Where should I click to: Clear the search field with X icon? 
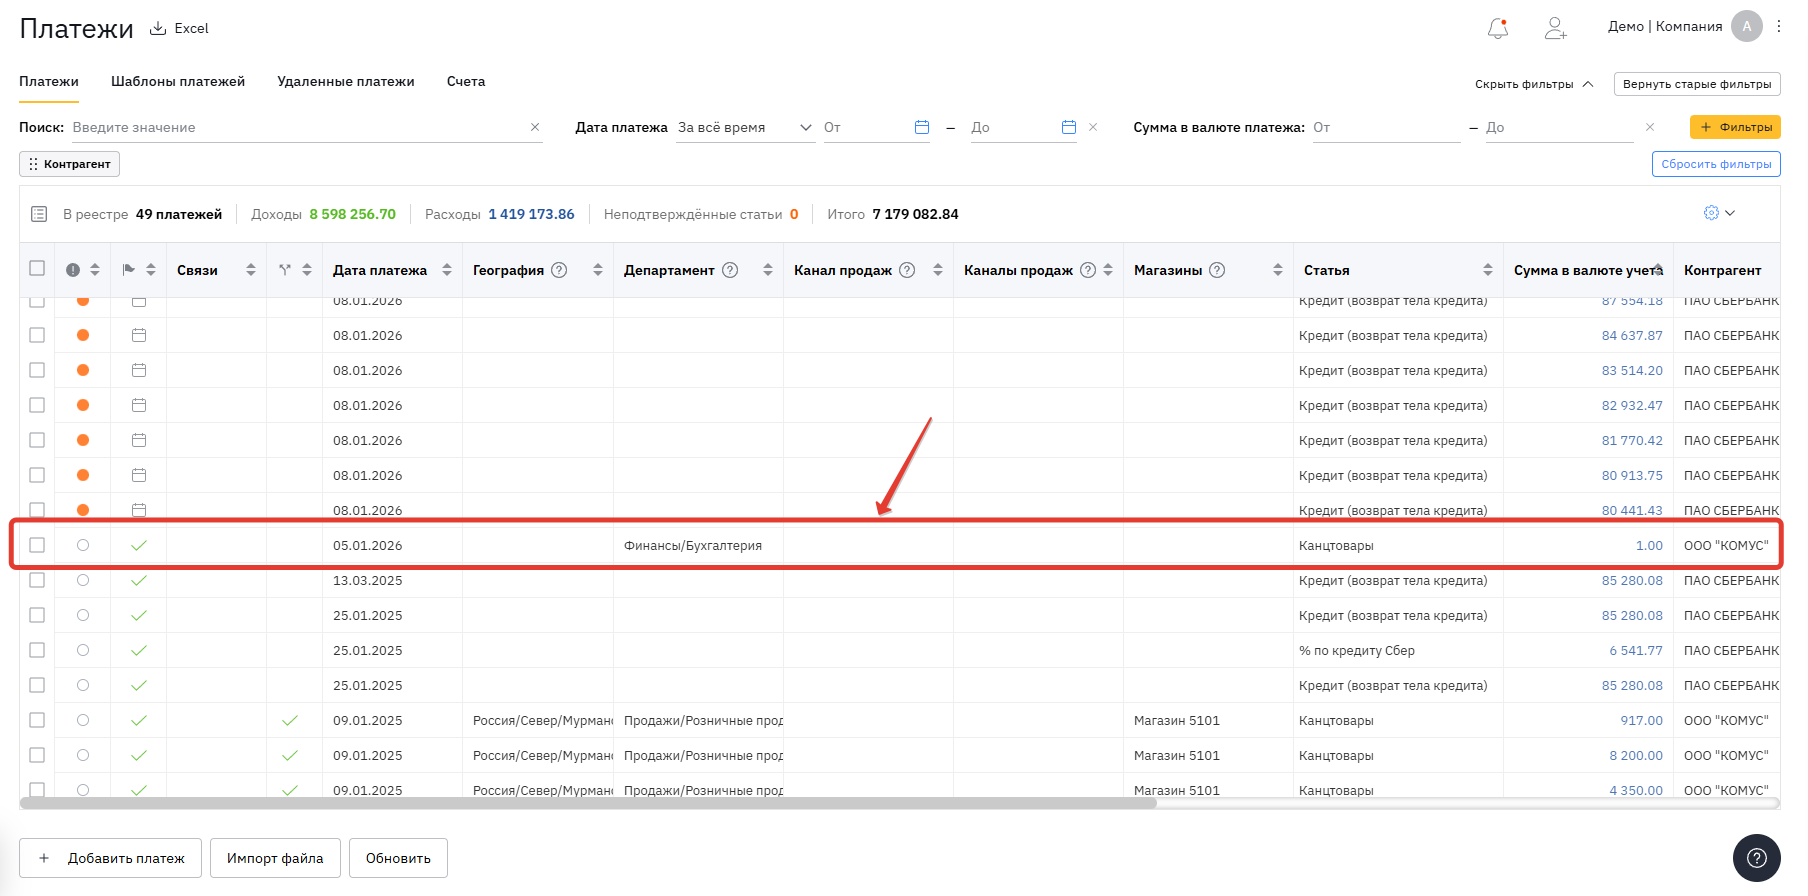tap(535, 127)
